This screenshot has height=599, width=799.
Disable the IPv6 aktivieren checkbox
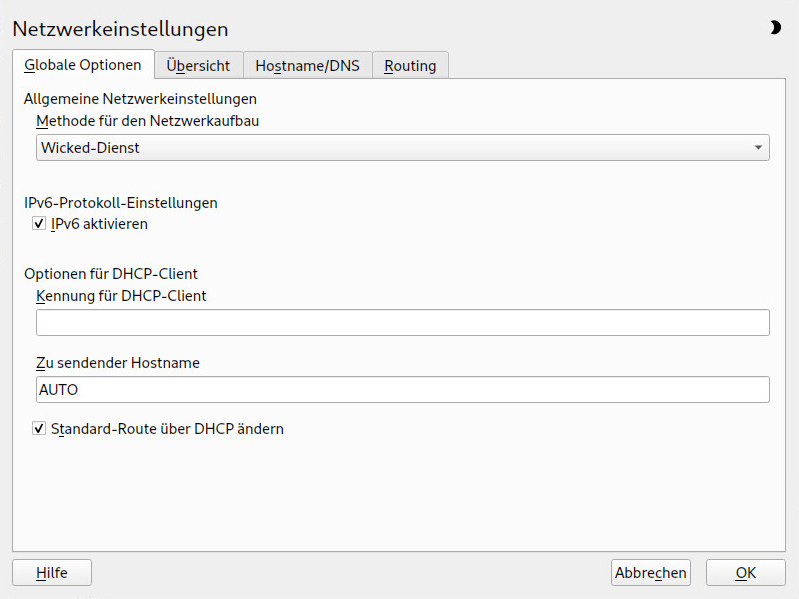pos(40,224)
